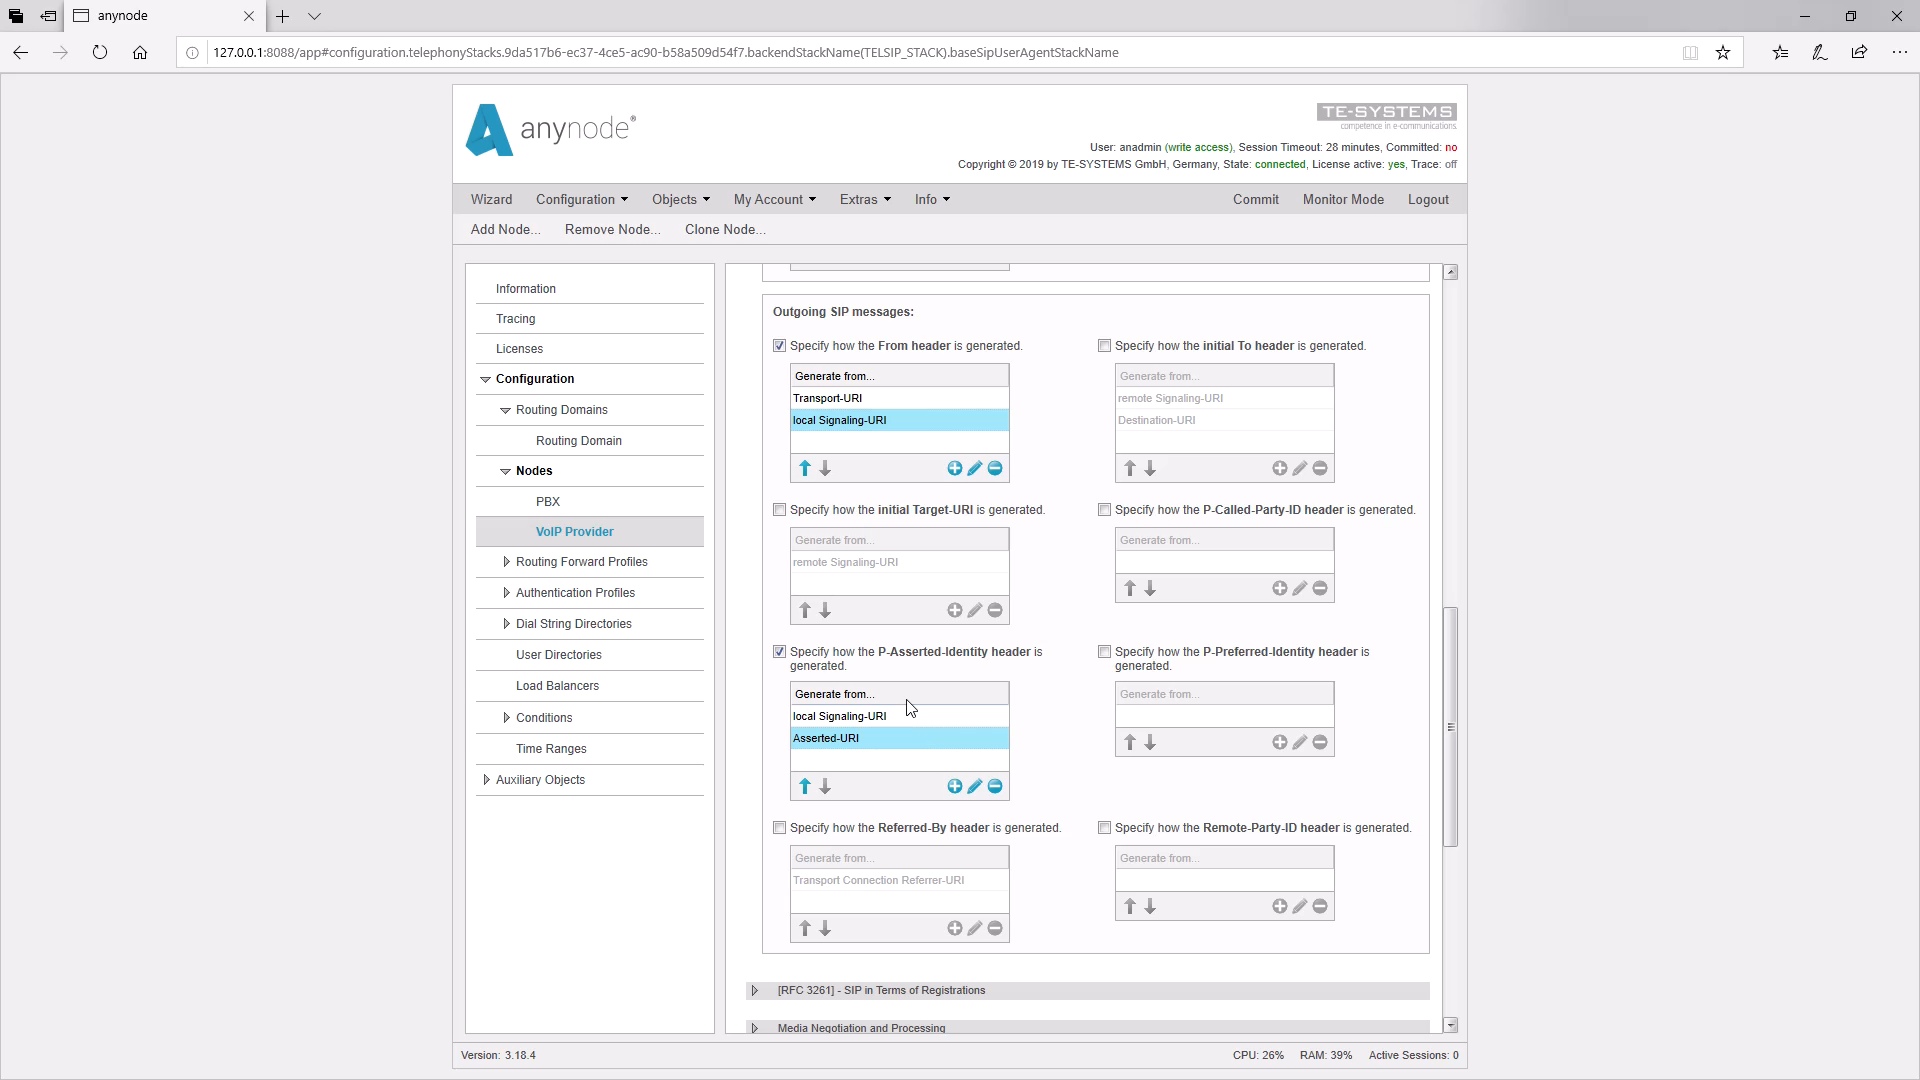
Task: Click Clone Node...
Action: 725,229
